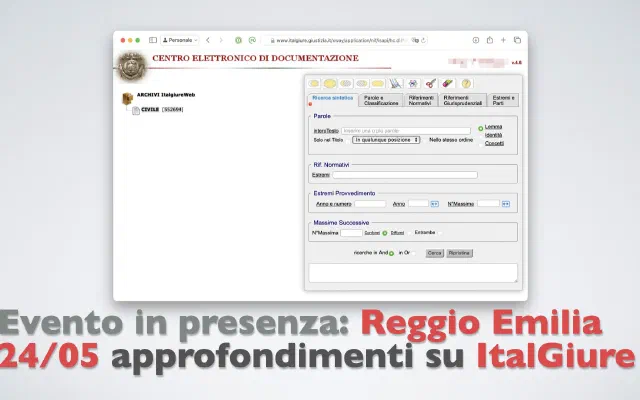The width and height of the screenshot is (640, 400).
Task: Click the Ripristina button
Action: click(x=459, y=253)
